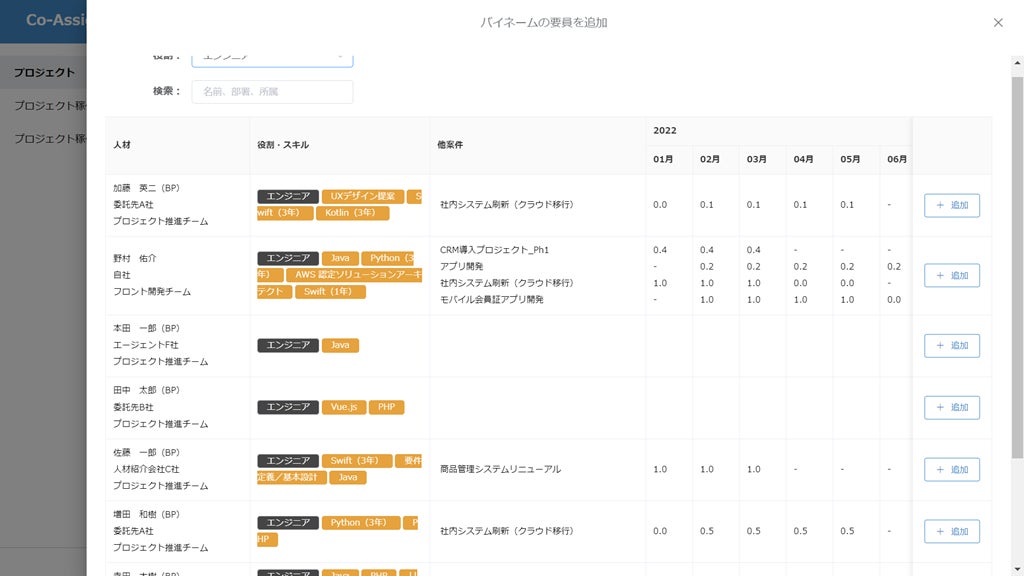Screen dimensions: 1024x576
Task: Click the Java tag in 本田 一郎's row
Action: tap(340, 345)
